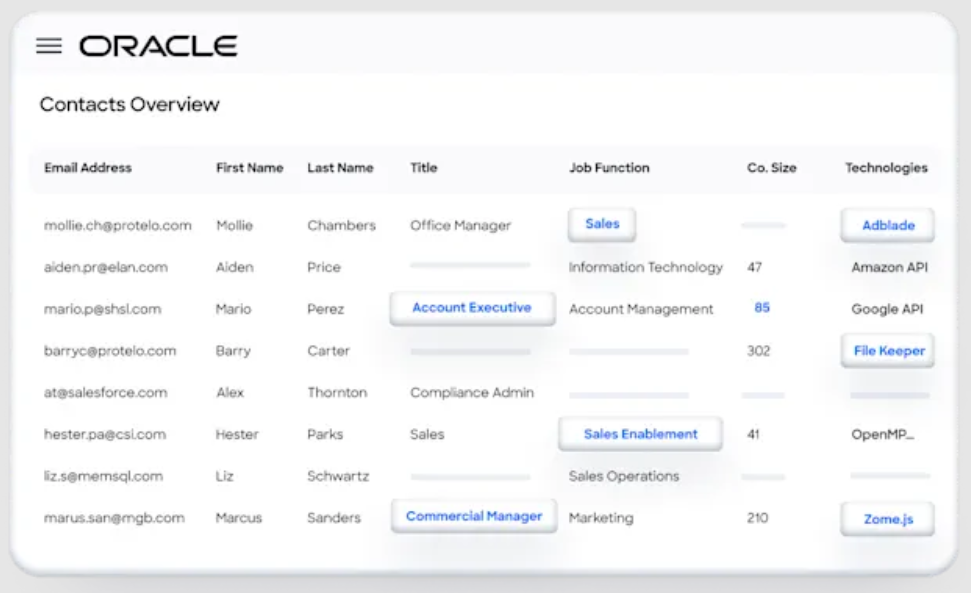Click last name Carter
The width and height of the screenshot is (971, 593).
point(328,351)
